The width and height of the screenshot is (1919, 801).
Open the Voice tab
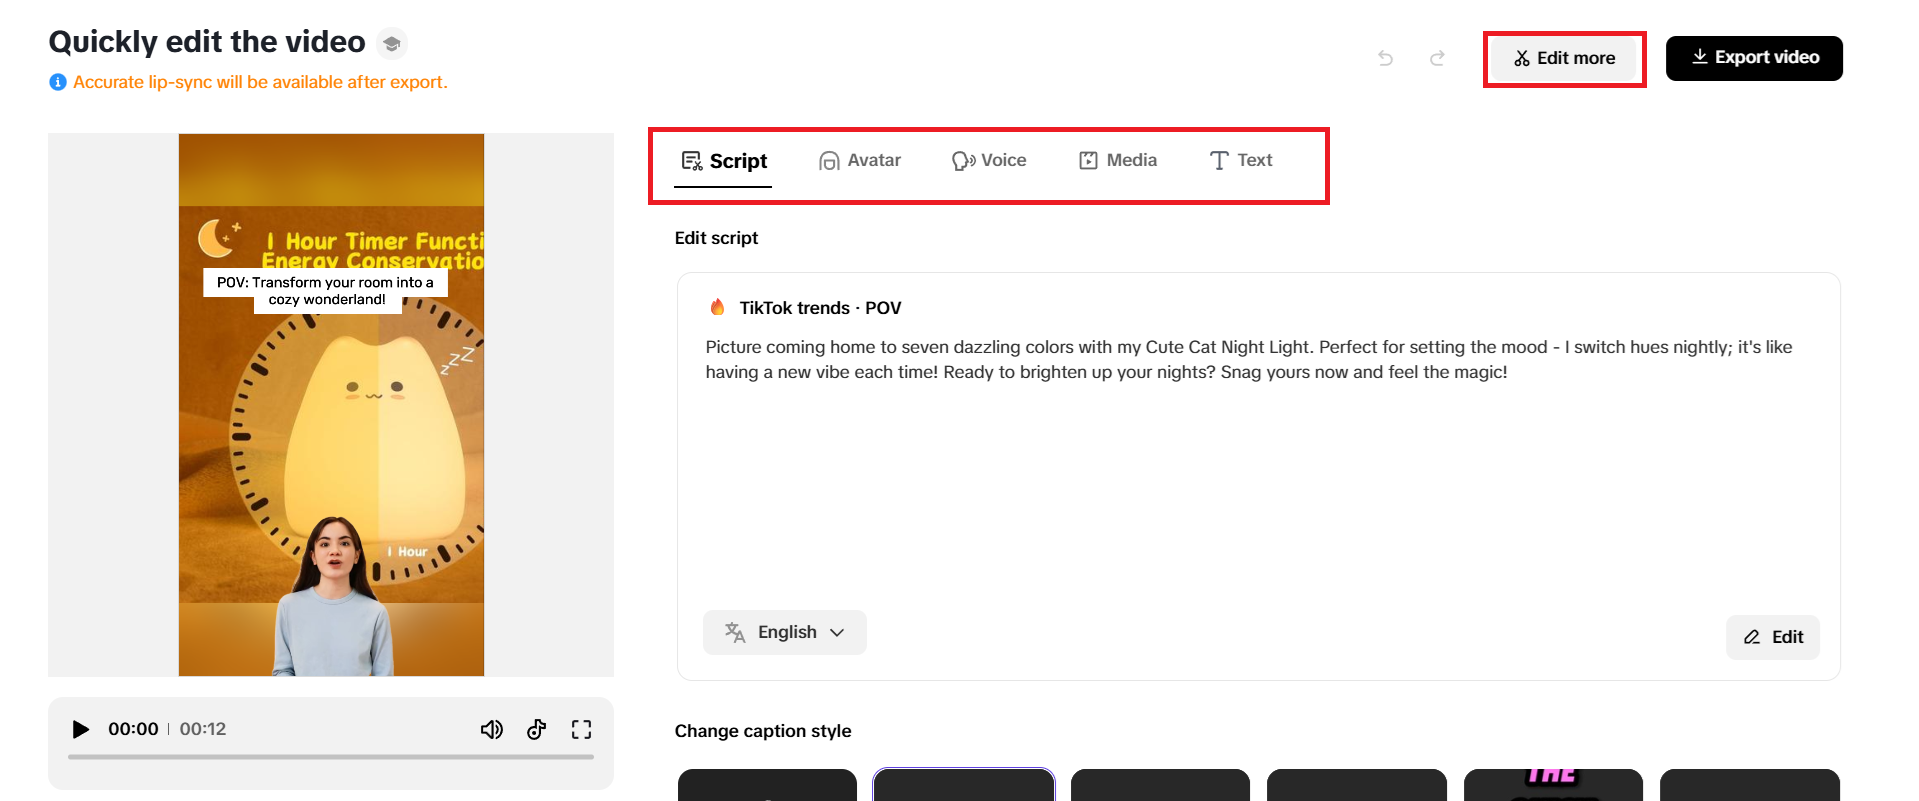click(x=989, y=160)
